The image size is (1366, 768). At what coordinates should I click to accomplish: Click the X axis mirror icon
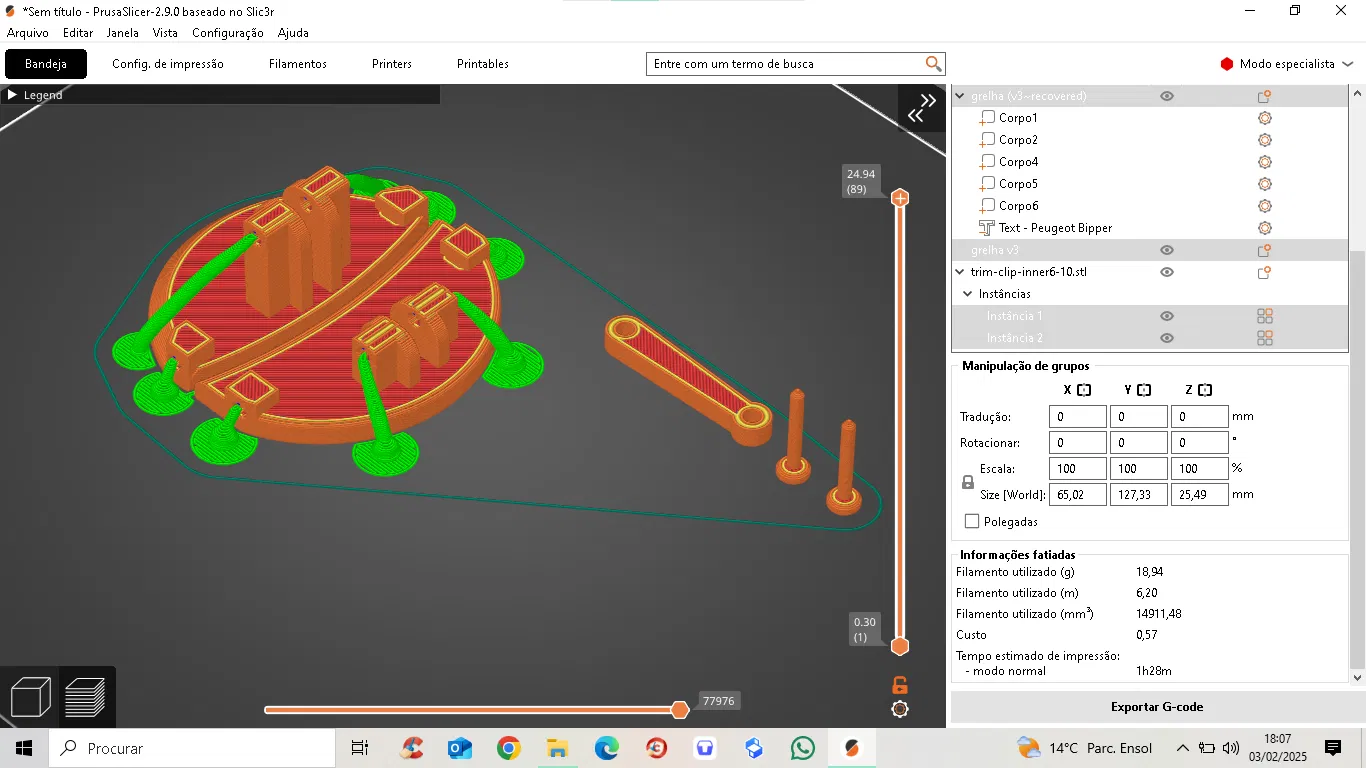(x=1084, y=390)
